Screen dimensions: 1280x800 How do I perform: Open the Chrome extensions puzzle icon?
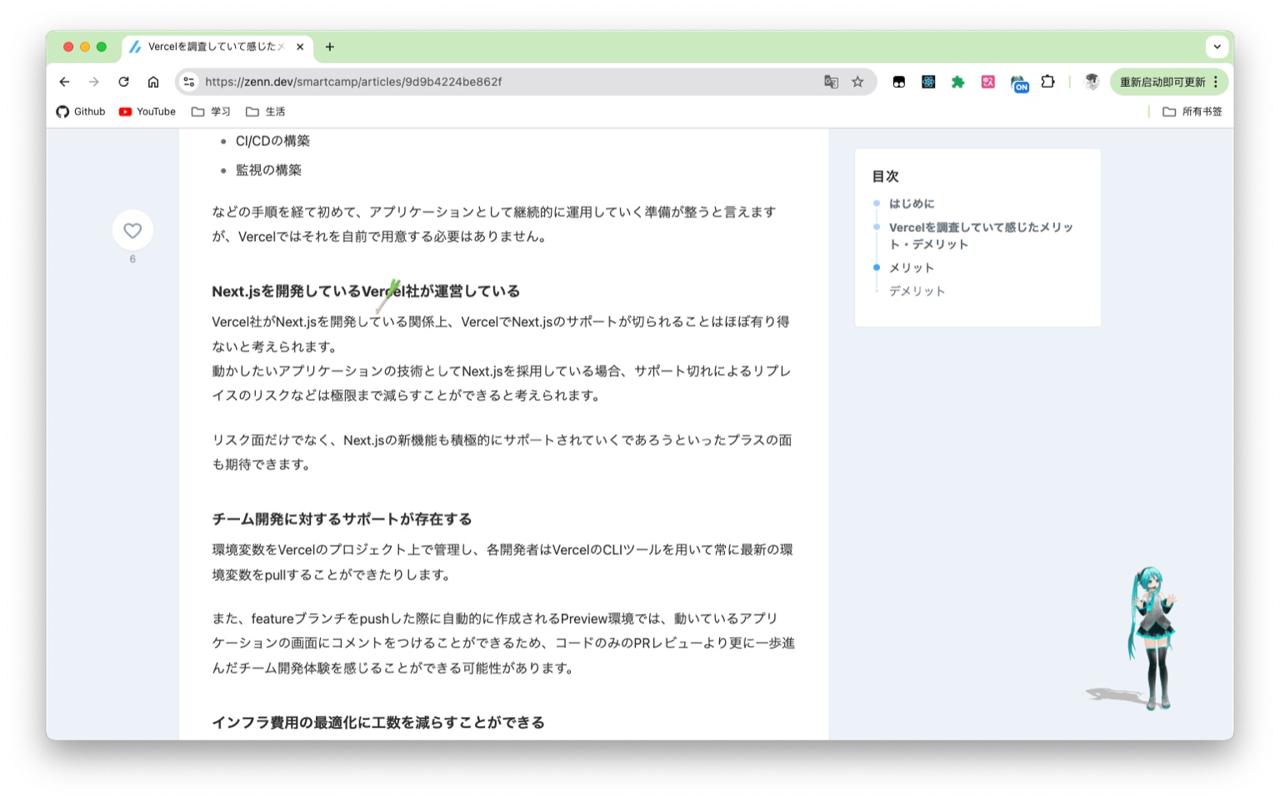1047,82
